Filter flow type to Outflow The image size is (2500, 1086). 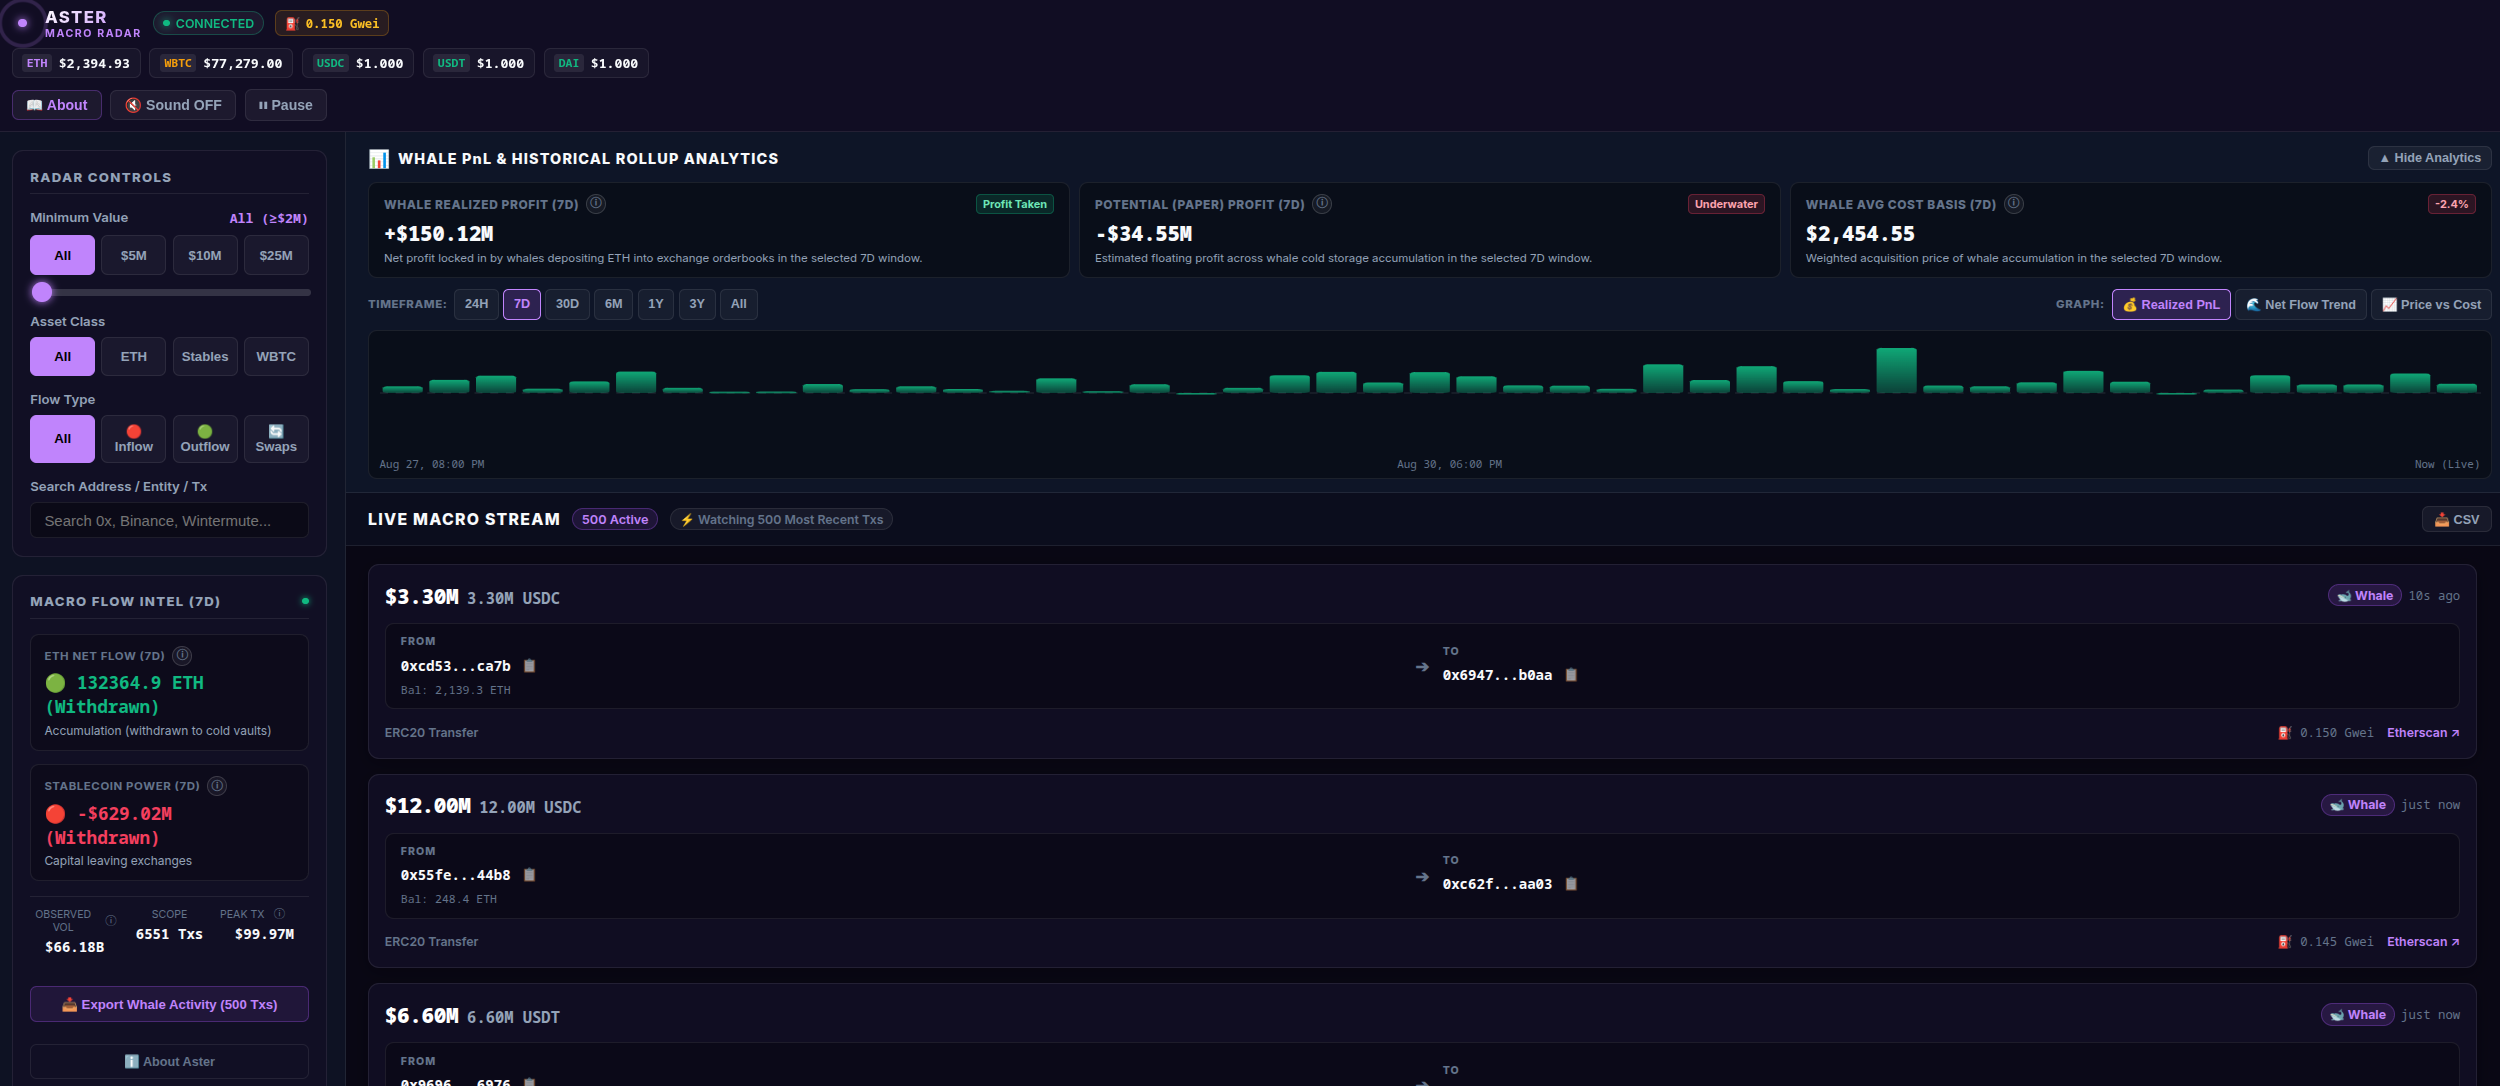[205, 439]
